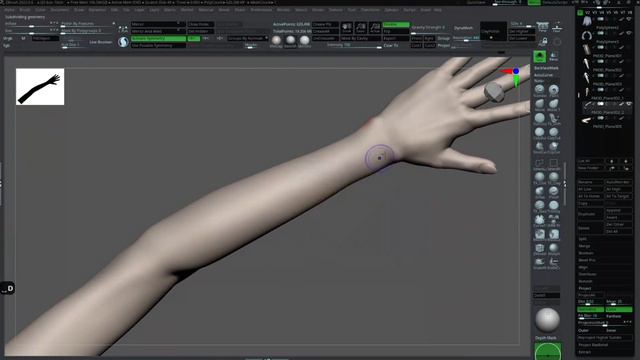Viewport: 640px width, 360px height.
Task: Click the DynaMesh button
Action: coord(463,28)
